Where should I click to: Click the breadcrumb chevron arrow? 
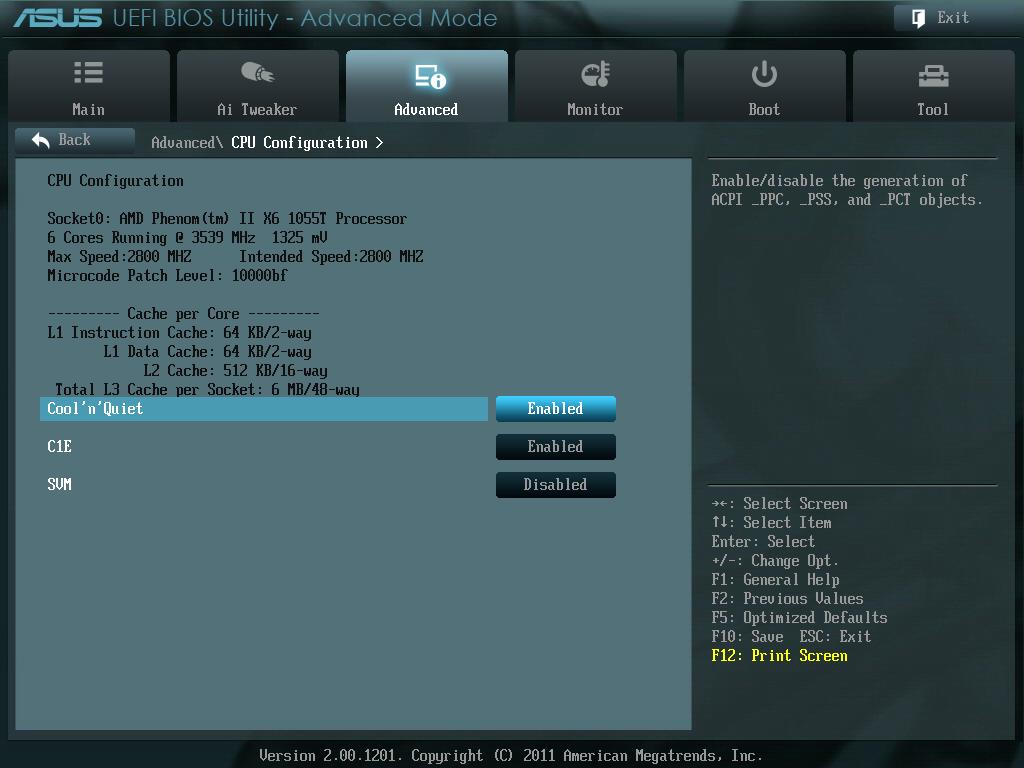pyautogui.click(x=379, y=142)
